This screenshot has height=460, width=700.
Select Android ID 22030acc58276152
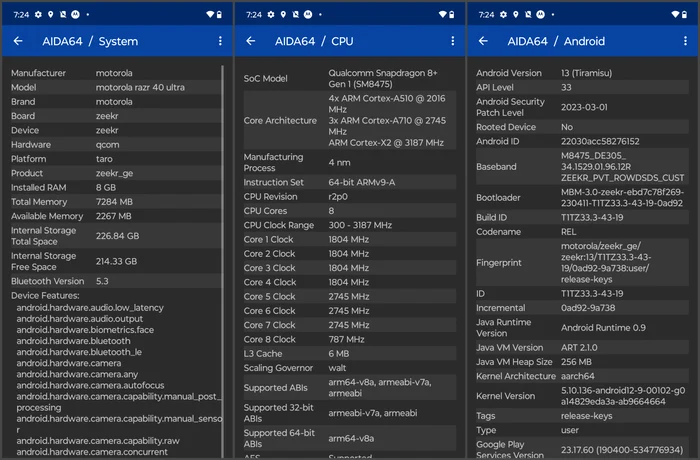600,141
